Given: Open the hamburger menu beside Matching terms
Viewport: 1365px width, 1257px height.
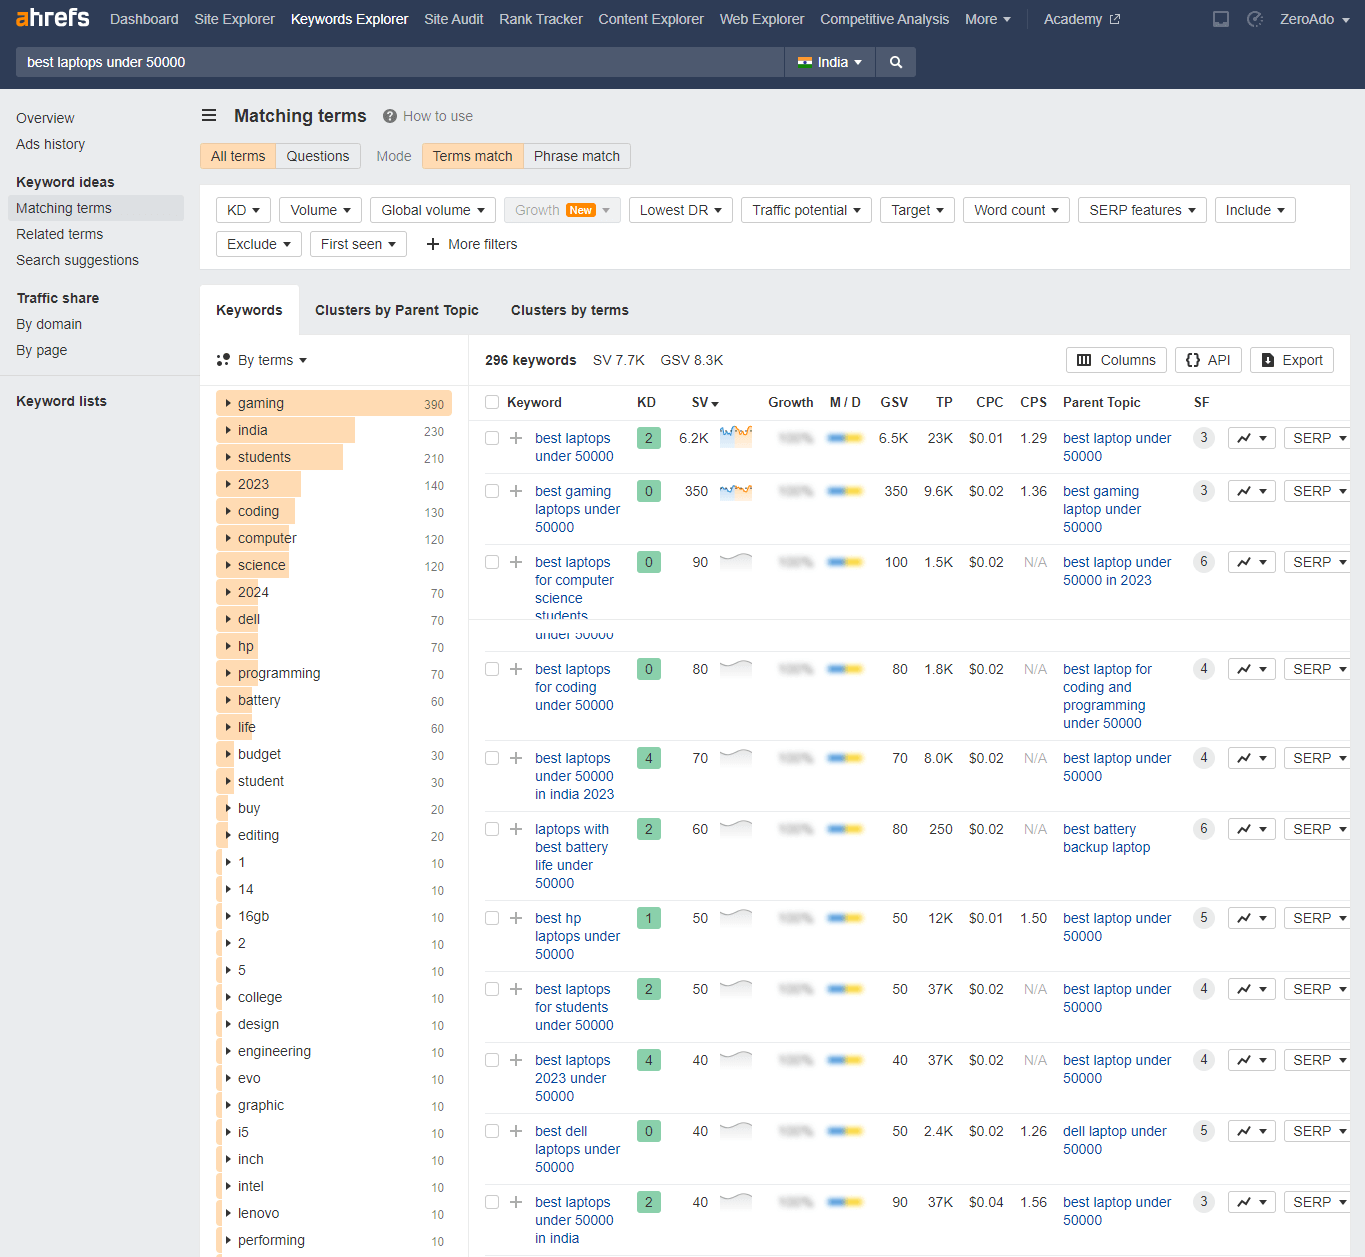Looking at the screenshot, I should click(209, 115).
